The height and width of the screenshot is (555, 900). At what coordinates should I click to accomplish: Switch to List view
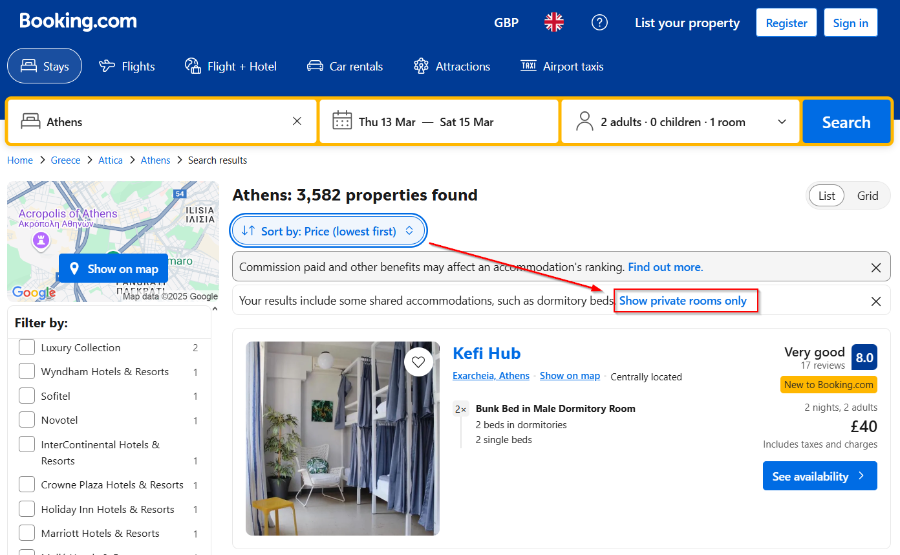coord(827,196)
